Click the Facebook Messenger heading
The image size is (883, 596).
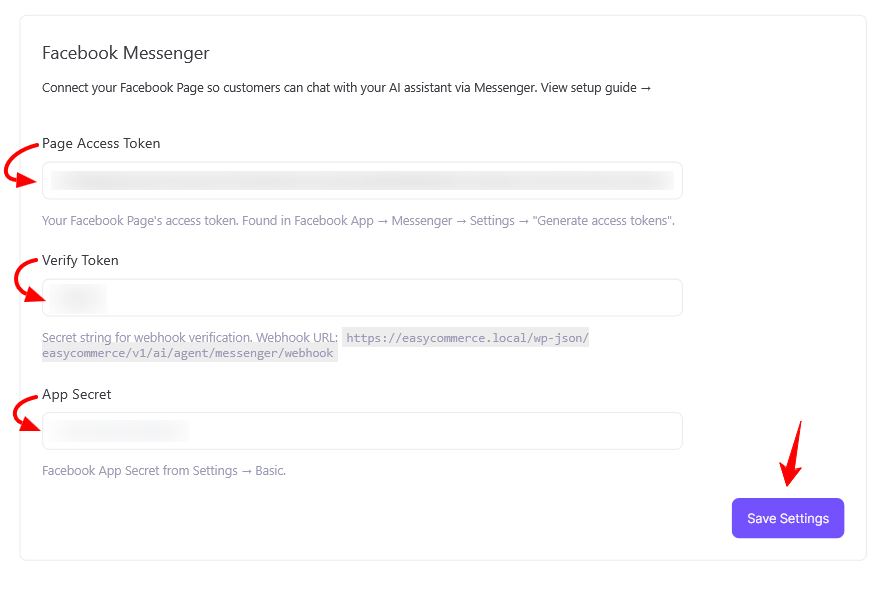tap(126, 53)
